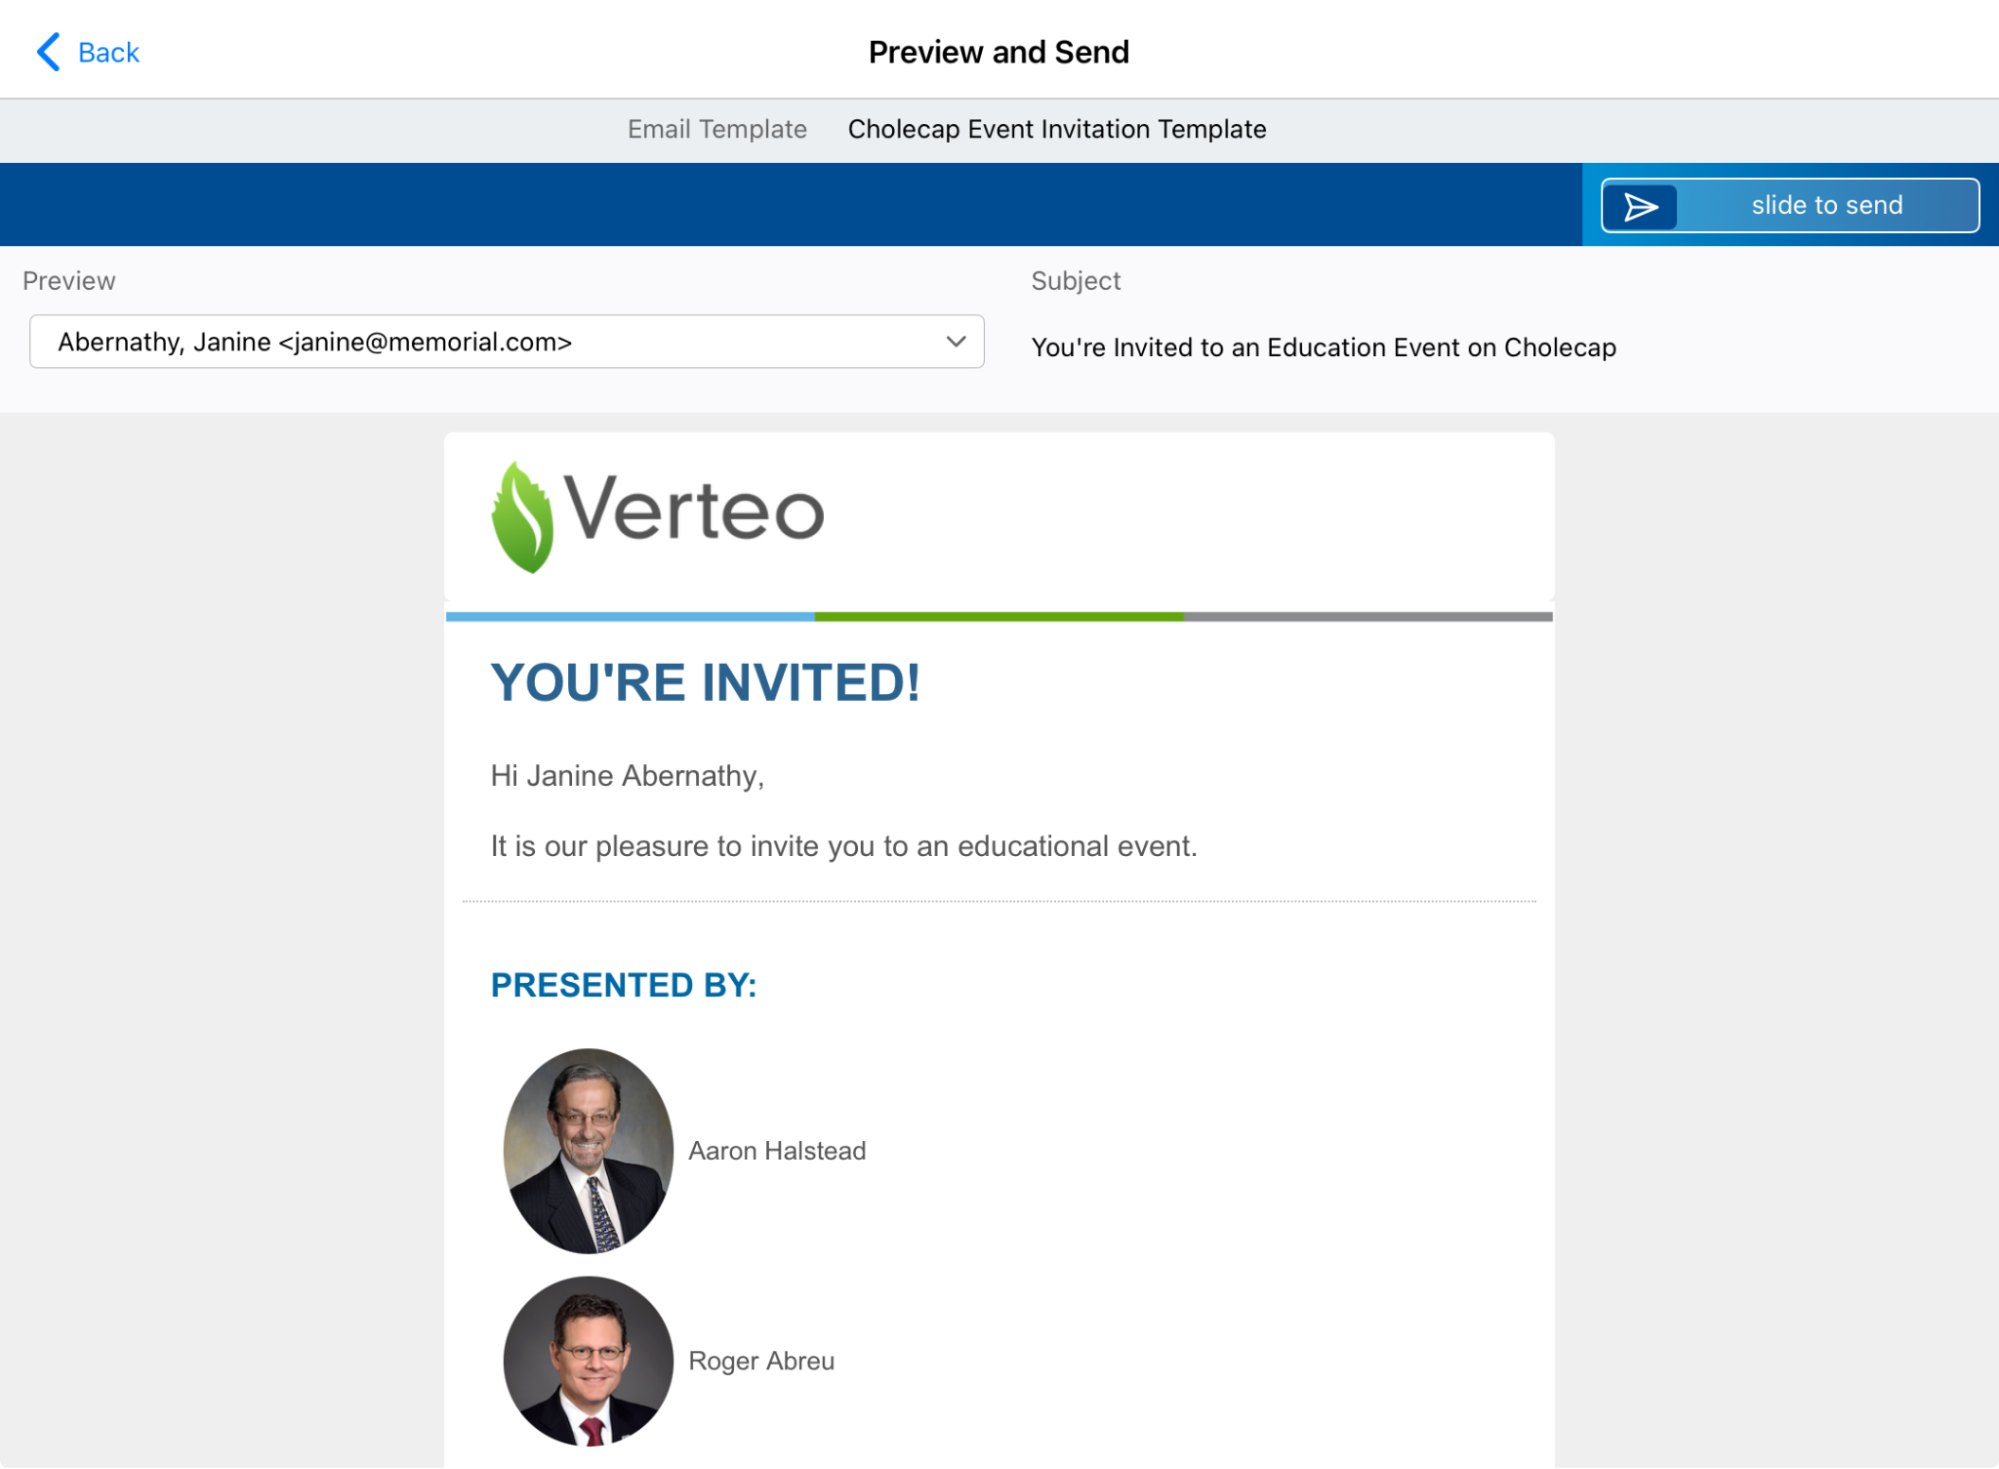Screen dimensions: 1999x1469
Task: Click the paper plane send icon
Action: (1640, 206)
